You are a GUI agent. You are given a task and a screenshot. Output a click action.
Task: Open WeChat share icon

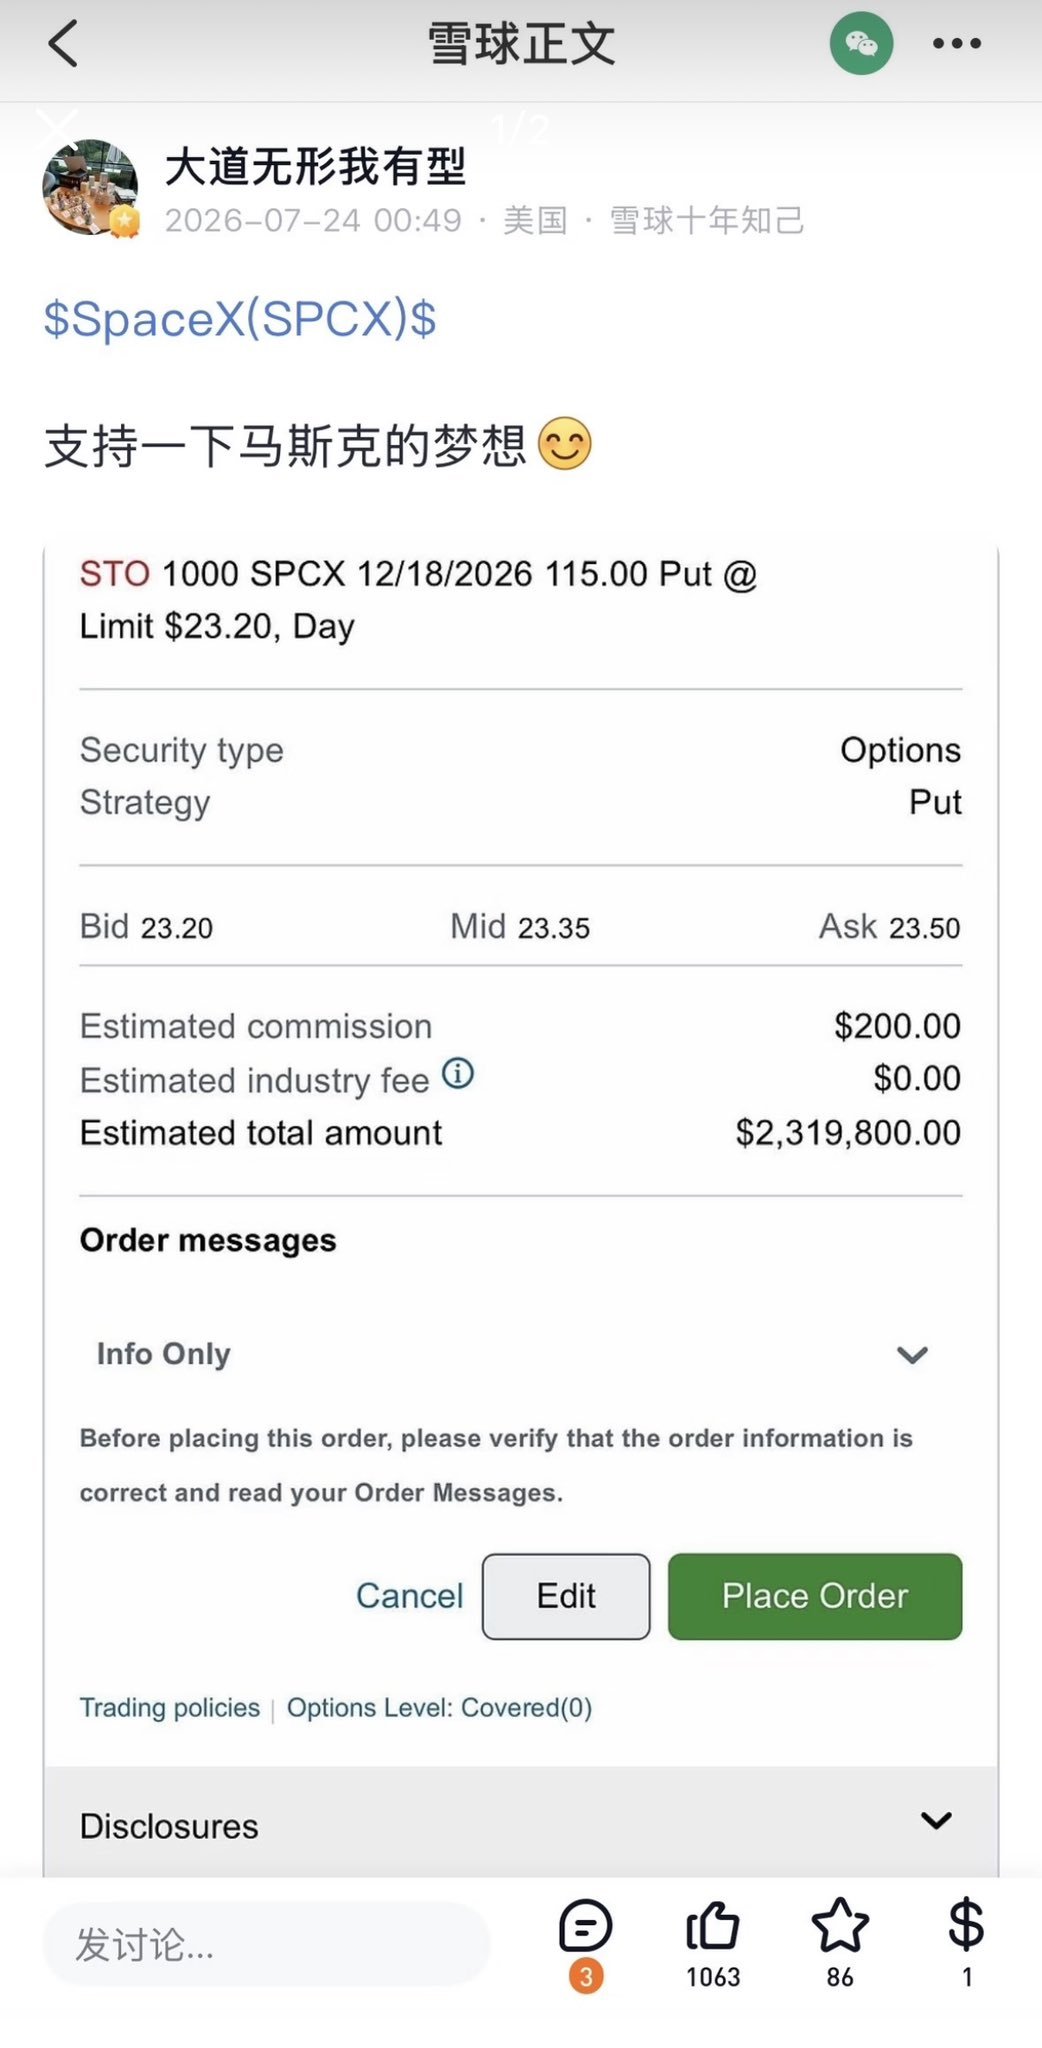[x=861, y=43]
